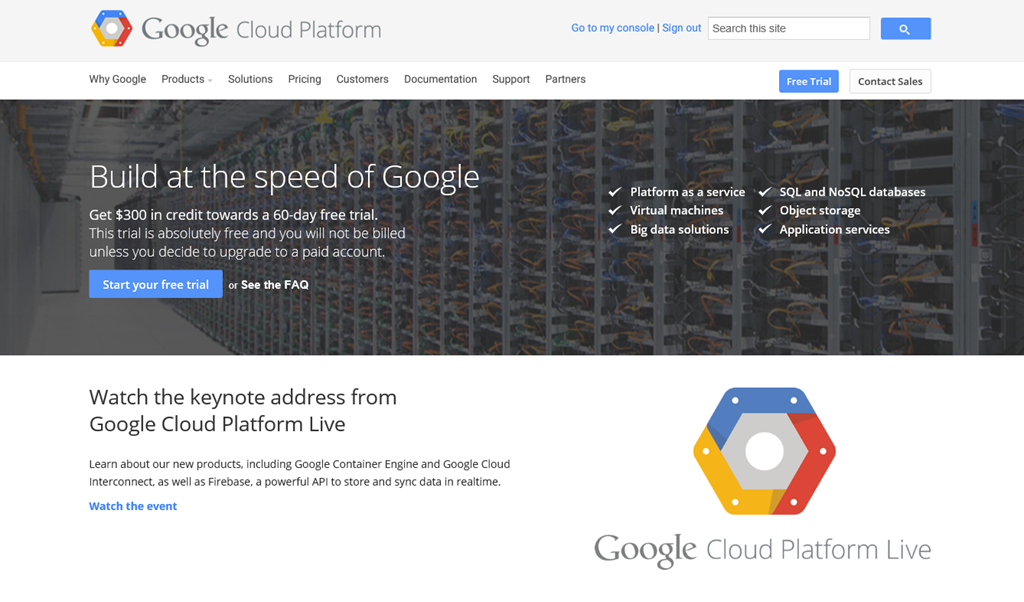Open the Partners page

(566, 79)
